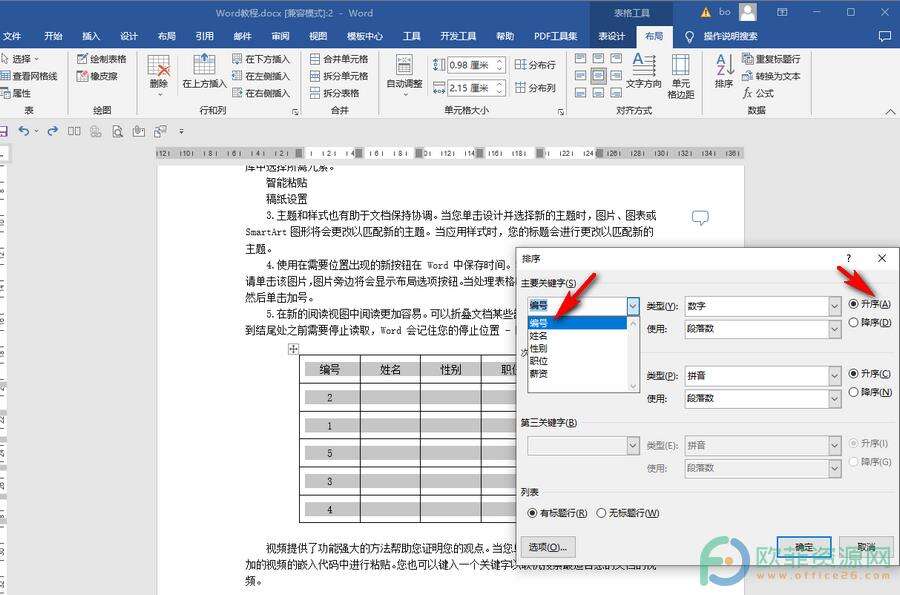Click the Undo arrow in quick access toolbar
The image size is (900, 595).
[x=24, y=131]
